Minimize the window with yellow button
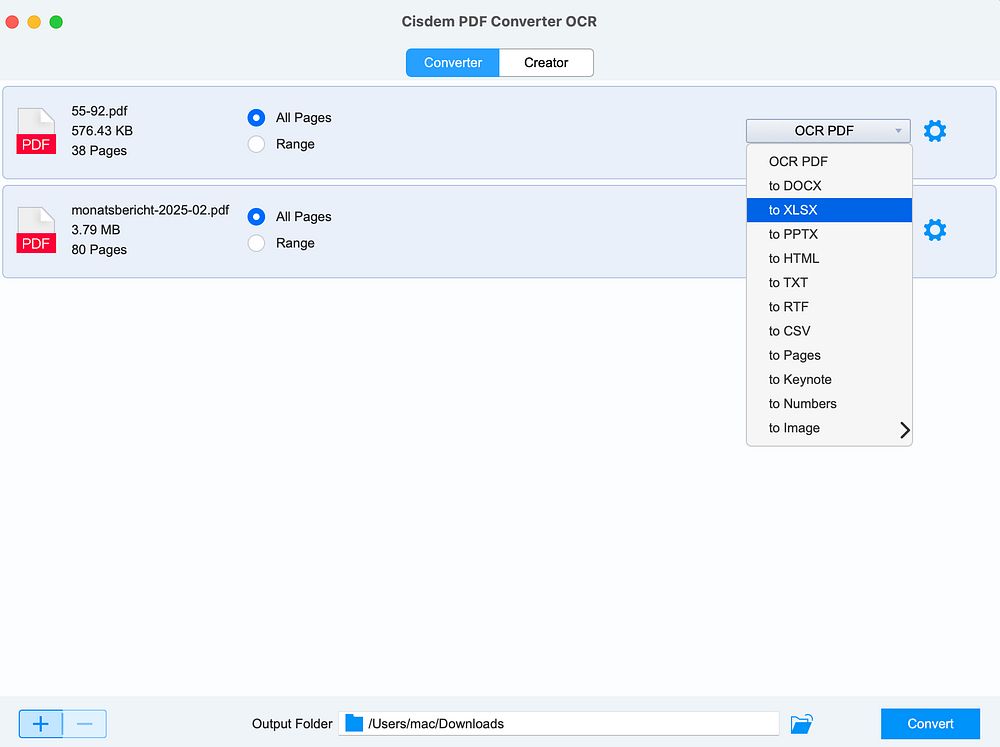This screenshot has width=1000, height=747. (x=34, y=22)
